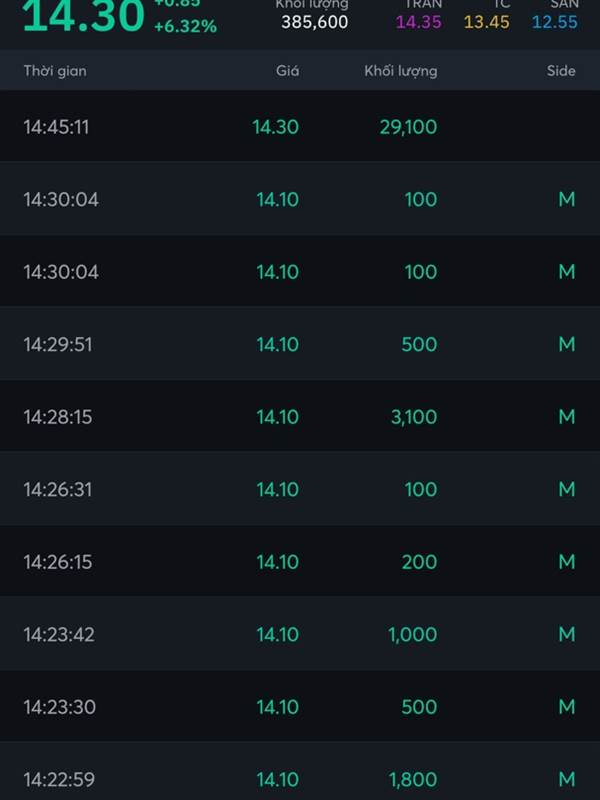Click the 14:26:31 trade row
600x800 pixels.
click(300, 489)
